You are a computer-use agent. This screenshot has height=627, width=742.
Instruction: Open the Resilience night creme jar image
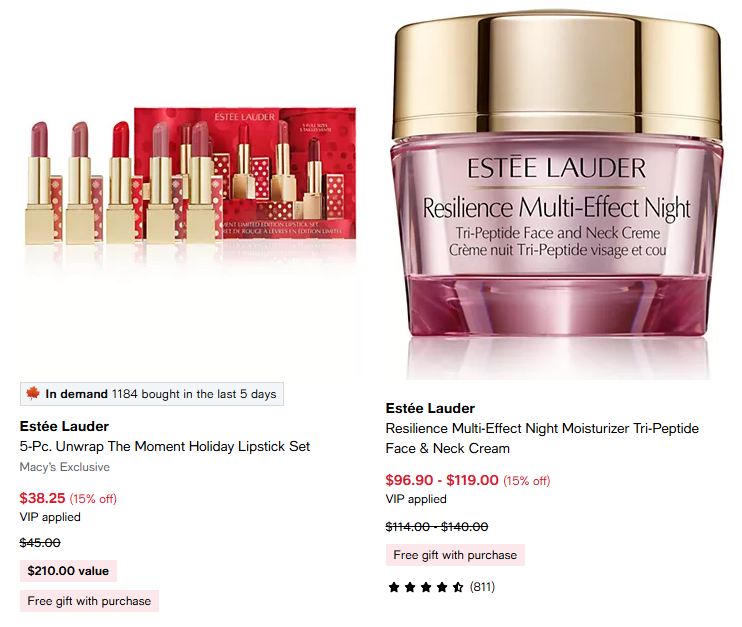click(557, 189)
